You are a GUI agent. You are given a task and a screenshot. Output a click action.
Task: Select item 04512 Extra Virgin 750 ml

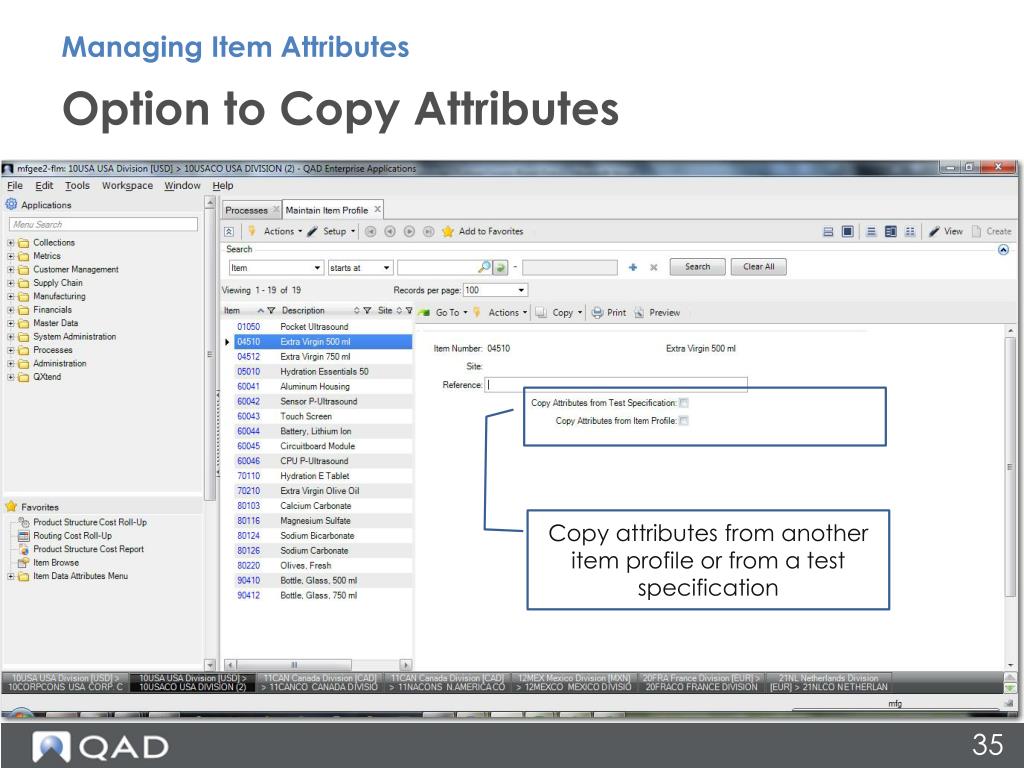coord(323,357)
